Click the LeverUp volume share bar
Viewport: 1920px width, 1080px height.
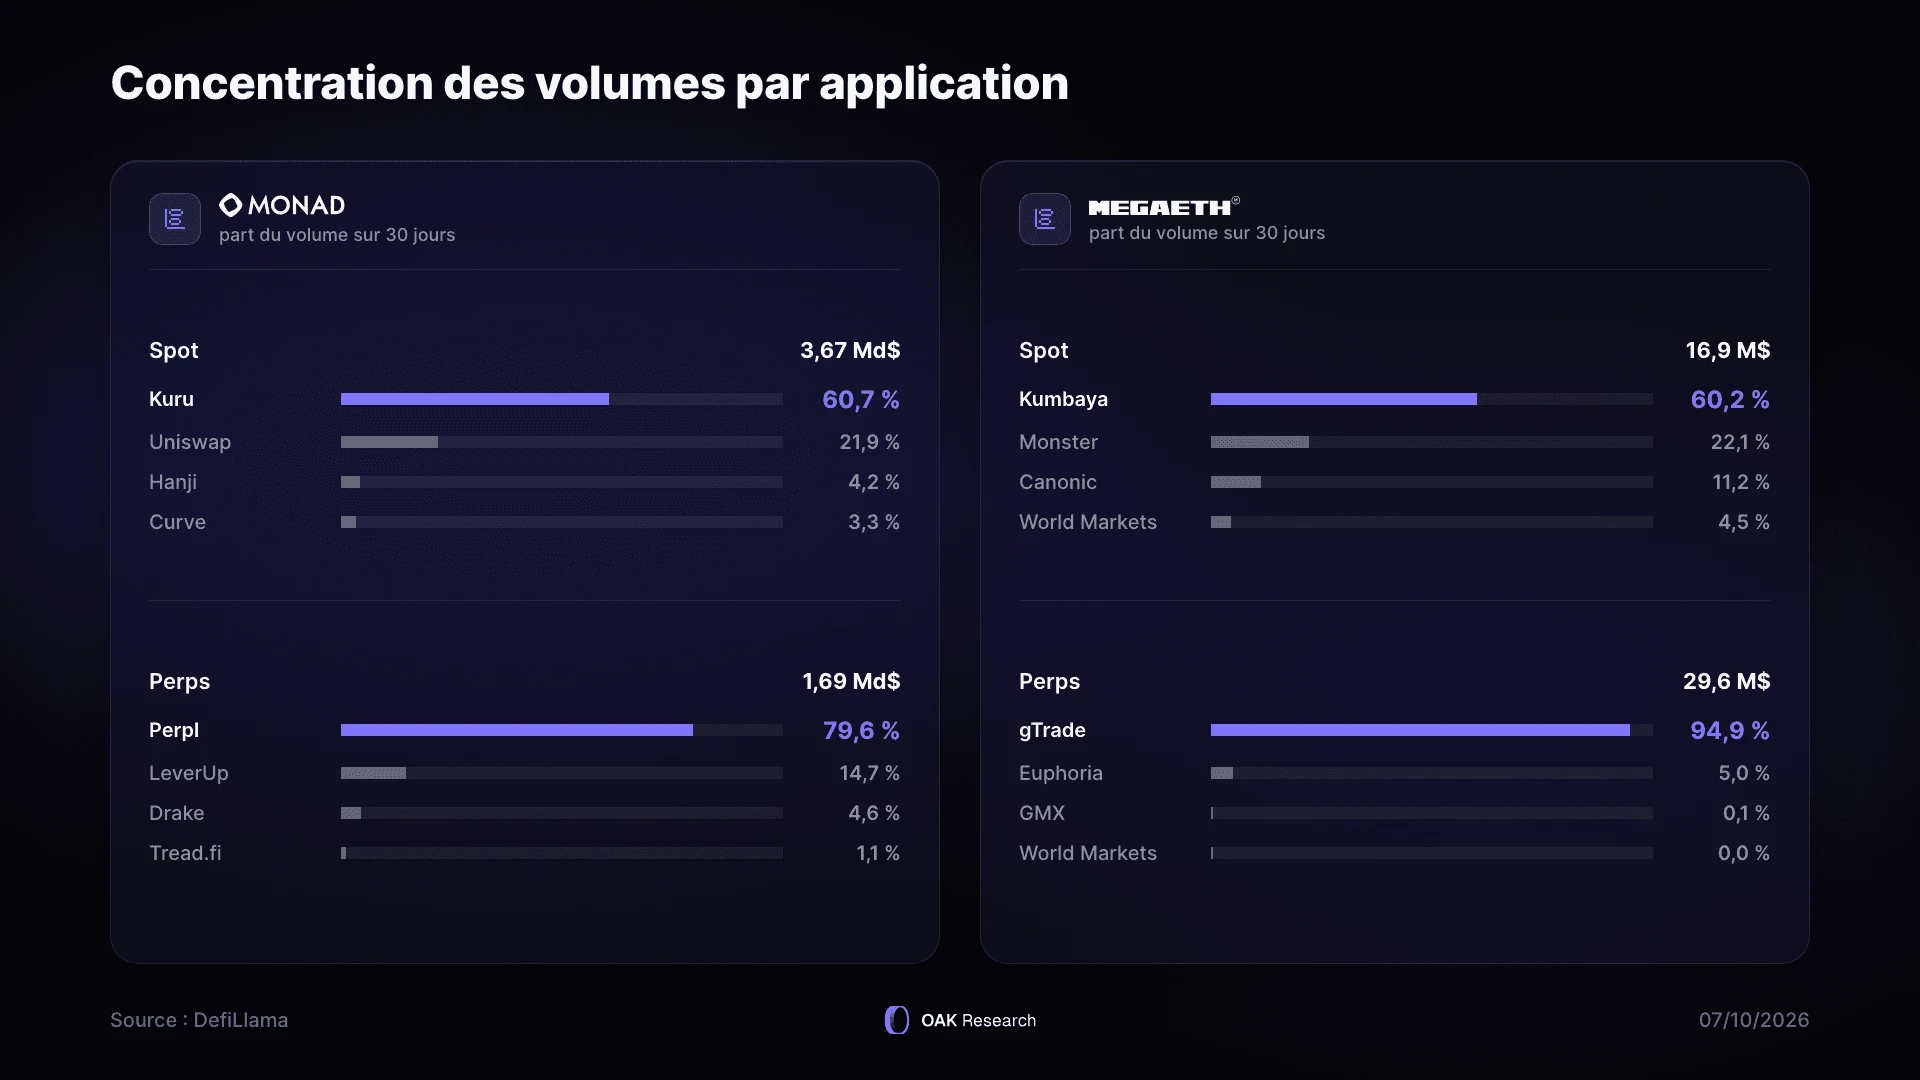(562, 773)
